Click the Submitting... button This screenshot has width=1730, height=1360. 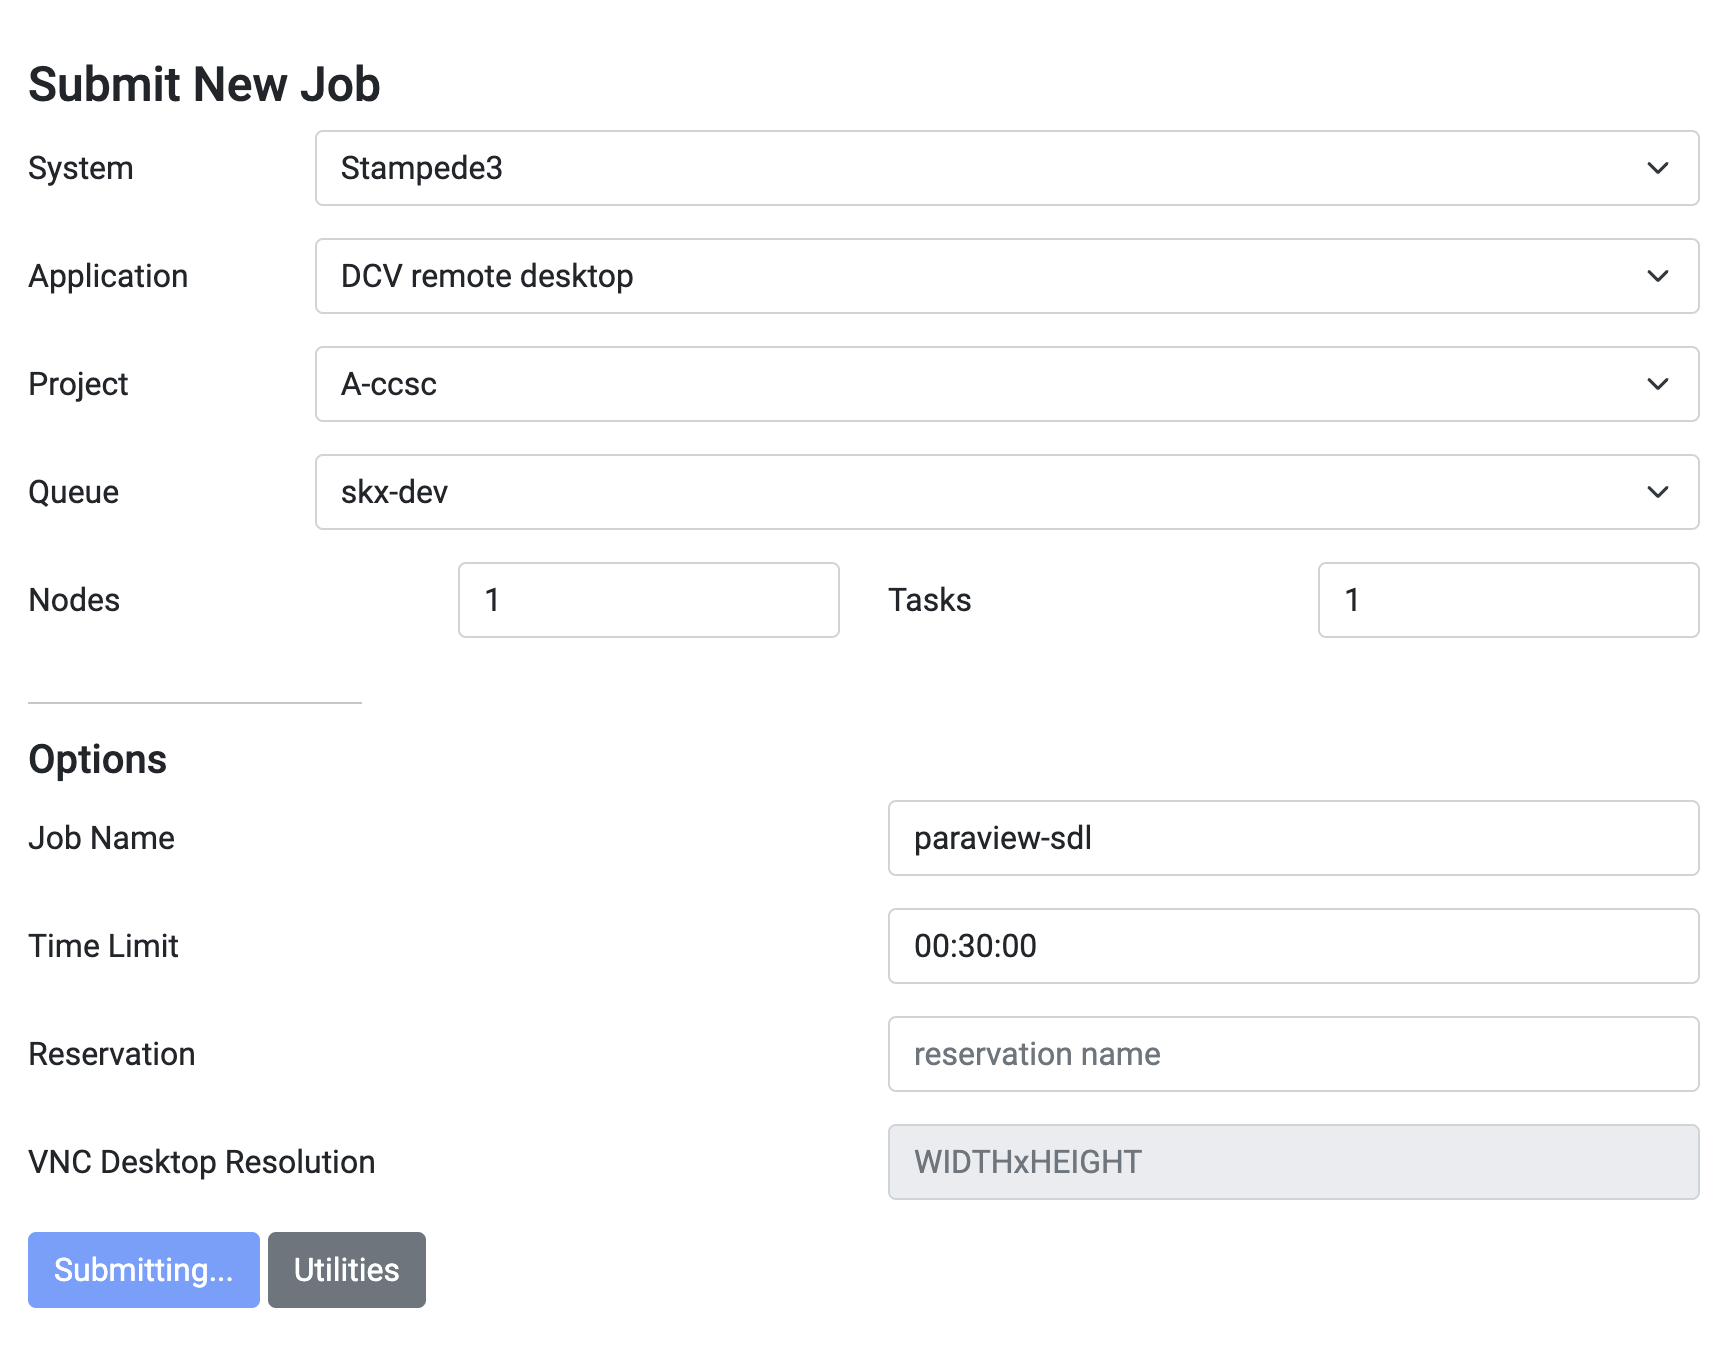[144, 1270]
